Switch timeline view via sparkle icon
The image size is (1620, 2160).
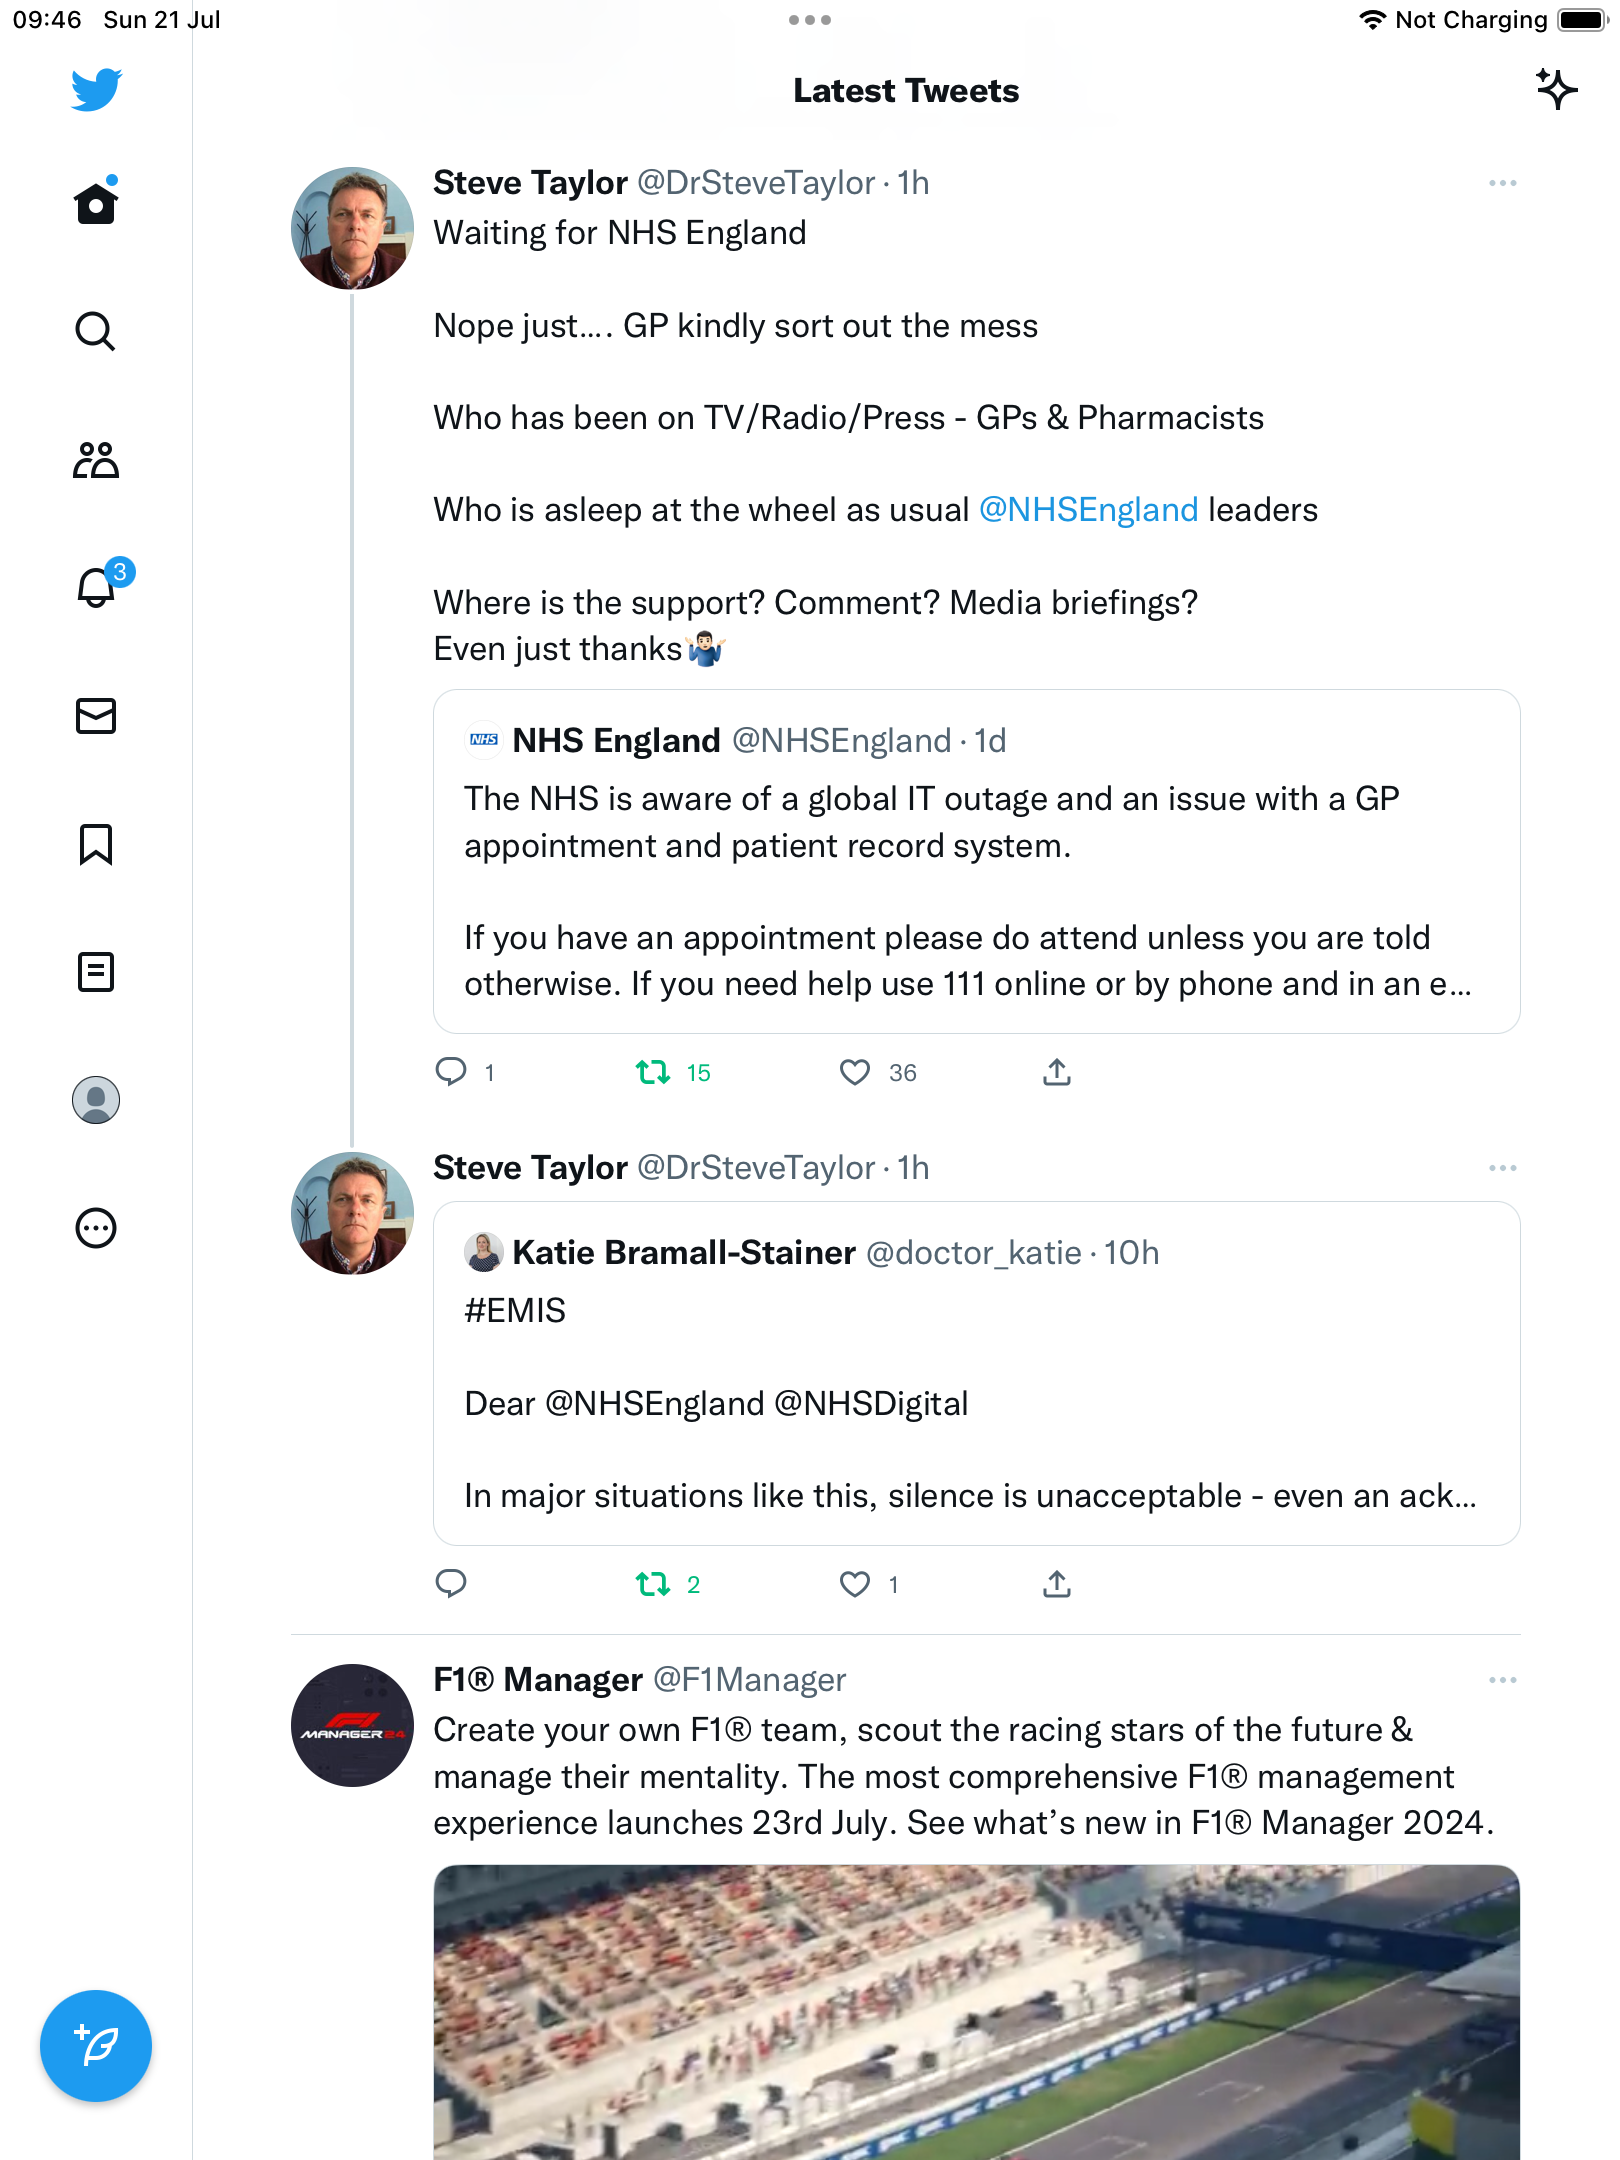(x=1556, y=90)
